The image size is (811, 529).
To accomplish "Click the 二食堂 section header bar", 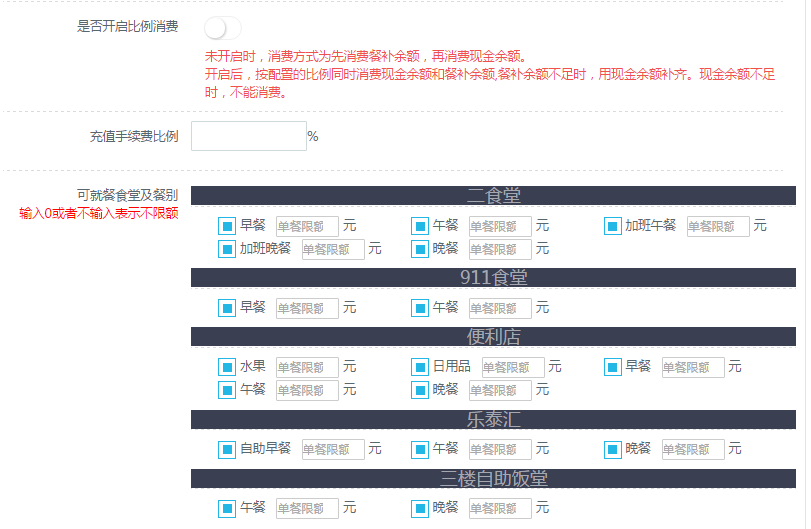I will [493, 195].
